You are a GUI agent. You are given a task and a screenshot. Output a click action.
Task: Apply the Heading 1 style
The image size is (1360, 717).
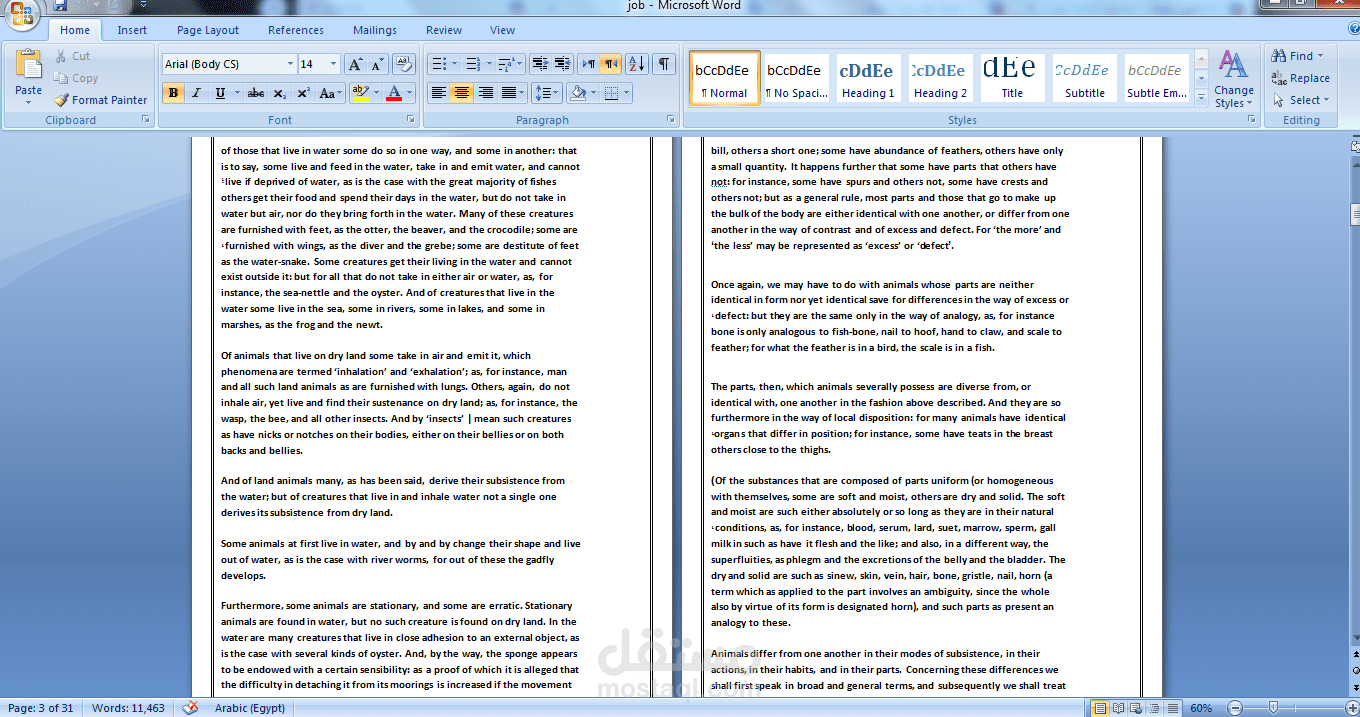[868, 78]
